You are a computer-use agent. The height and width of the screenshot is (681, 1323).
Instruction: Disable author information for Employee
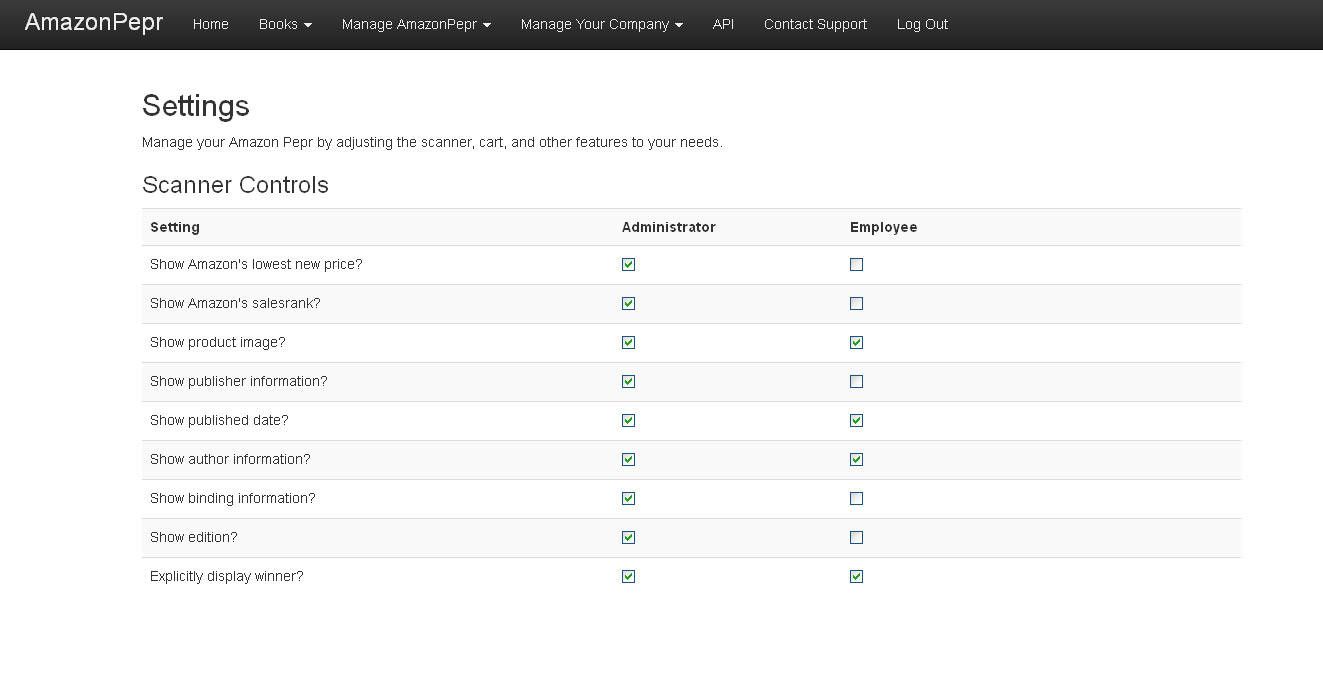pos(856,460)
